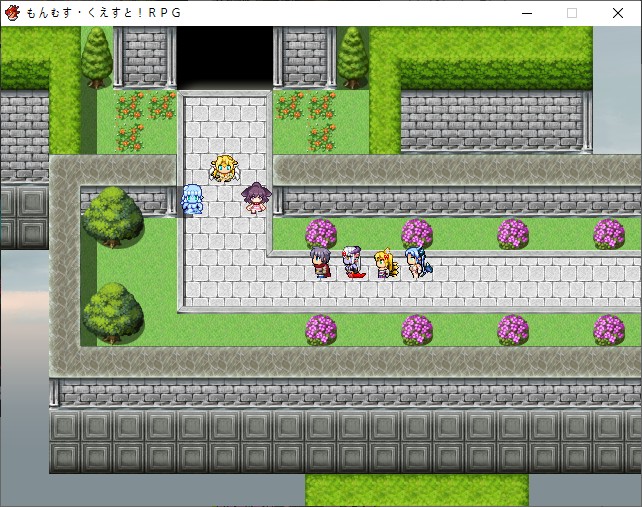
Task: Select the hero with red scarf
Action: coord(321,263)
